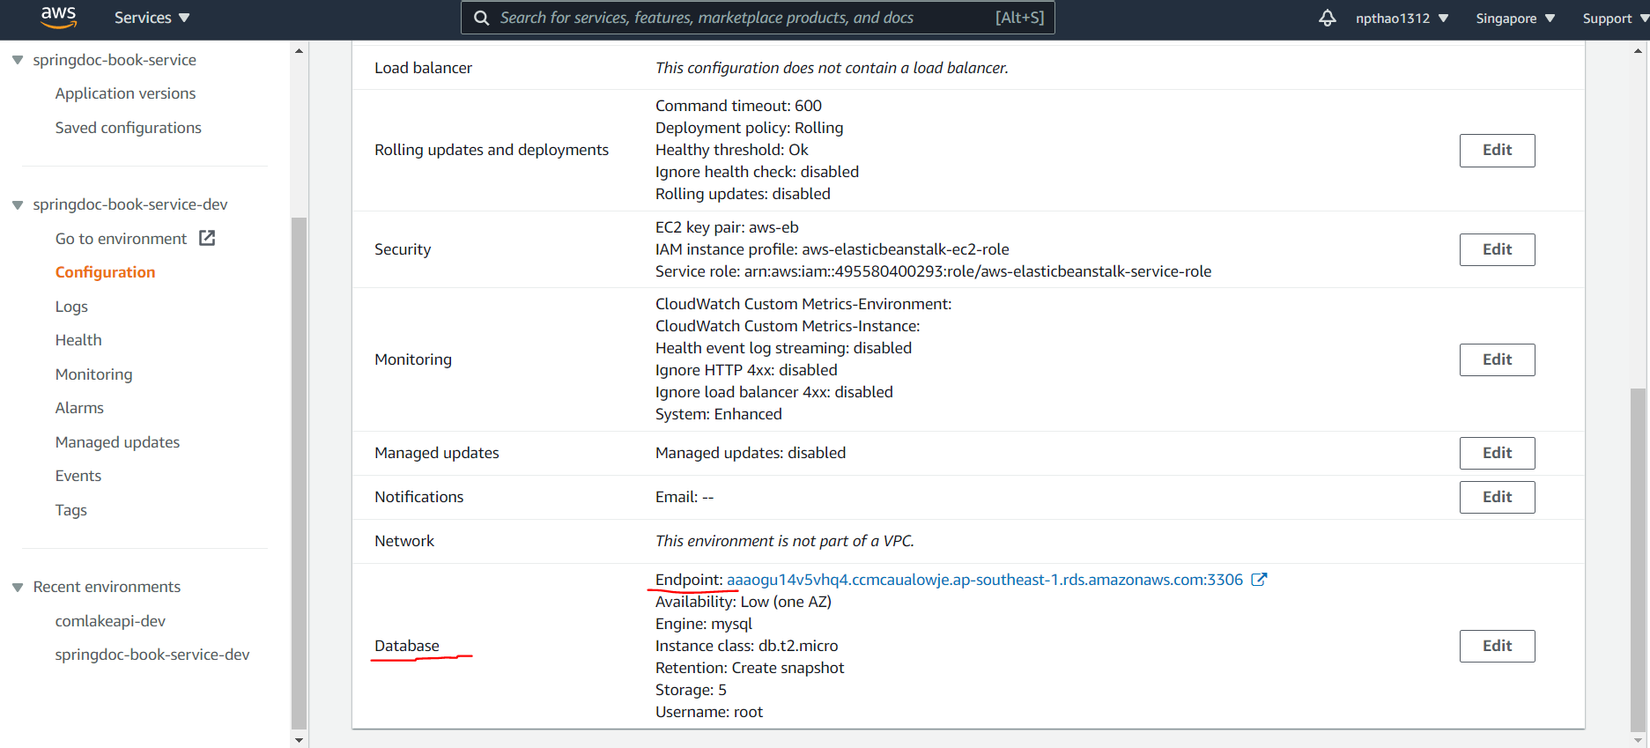Open the Logs page in sidebar
Screen dimensions: 1650x748
(x=71, y=306)
